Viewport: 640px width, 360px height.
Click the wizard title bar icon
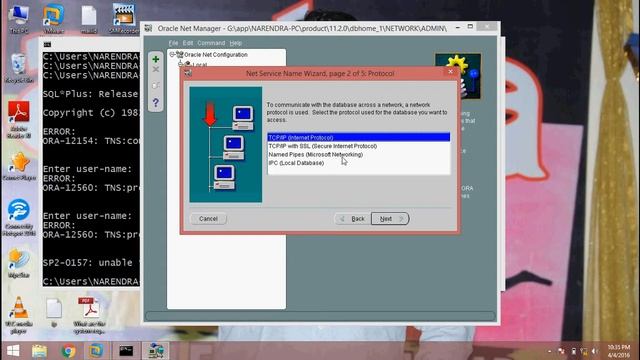point(188,73)
